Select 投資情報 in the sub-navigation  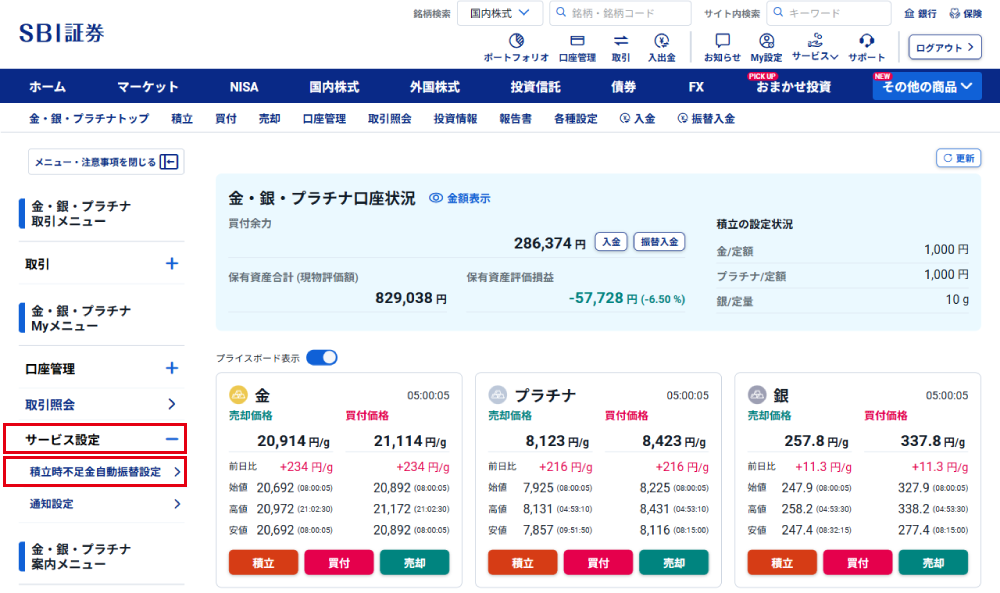pos(455,118)
